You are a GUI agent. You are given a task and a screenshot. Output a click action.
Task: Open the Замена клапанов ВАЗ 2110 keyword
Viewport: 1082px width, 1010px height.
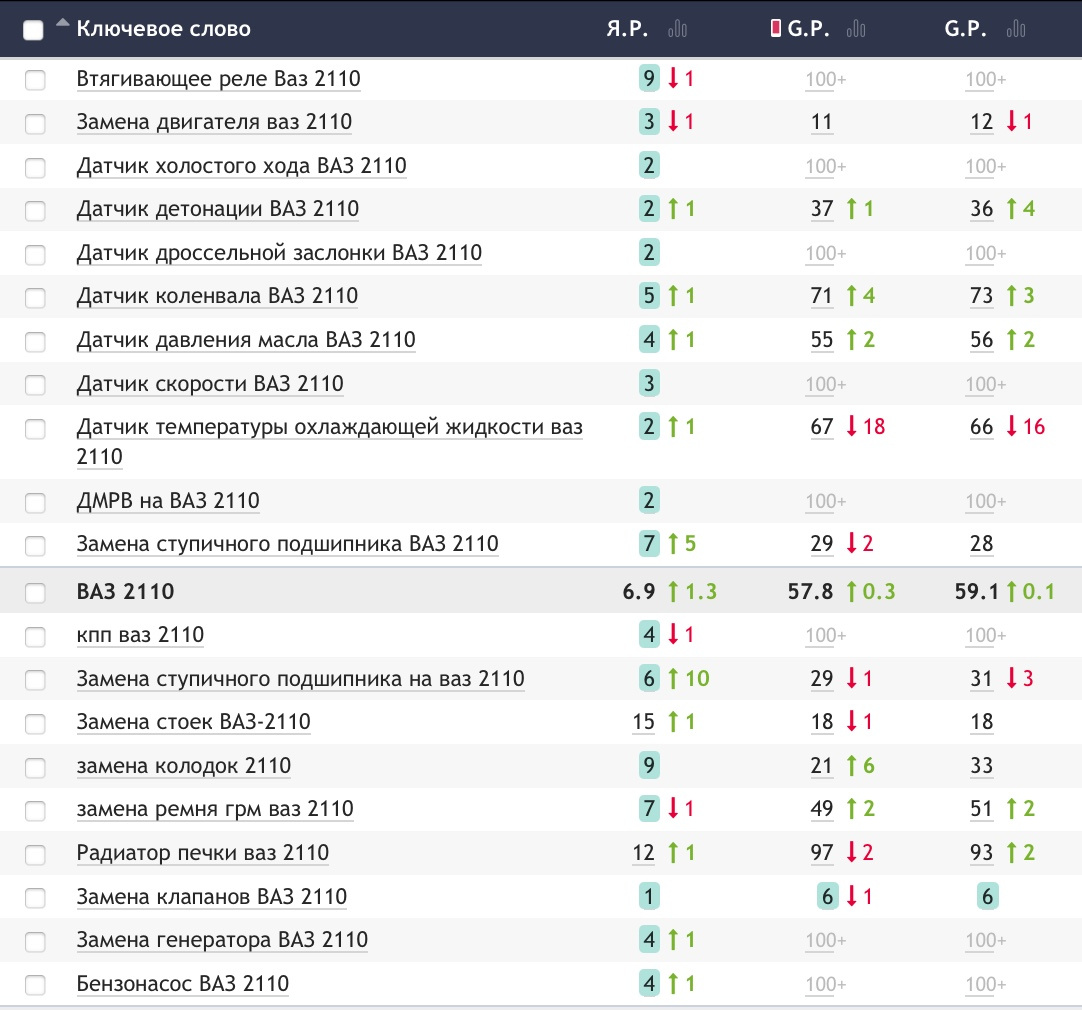point(211,897)
